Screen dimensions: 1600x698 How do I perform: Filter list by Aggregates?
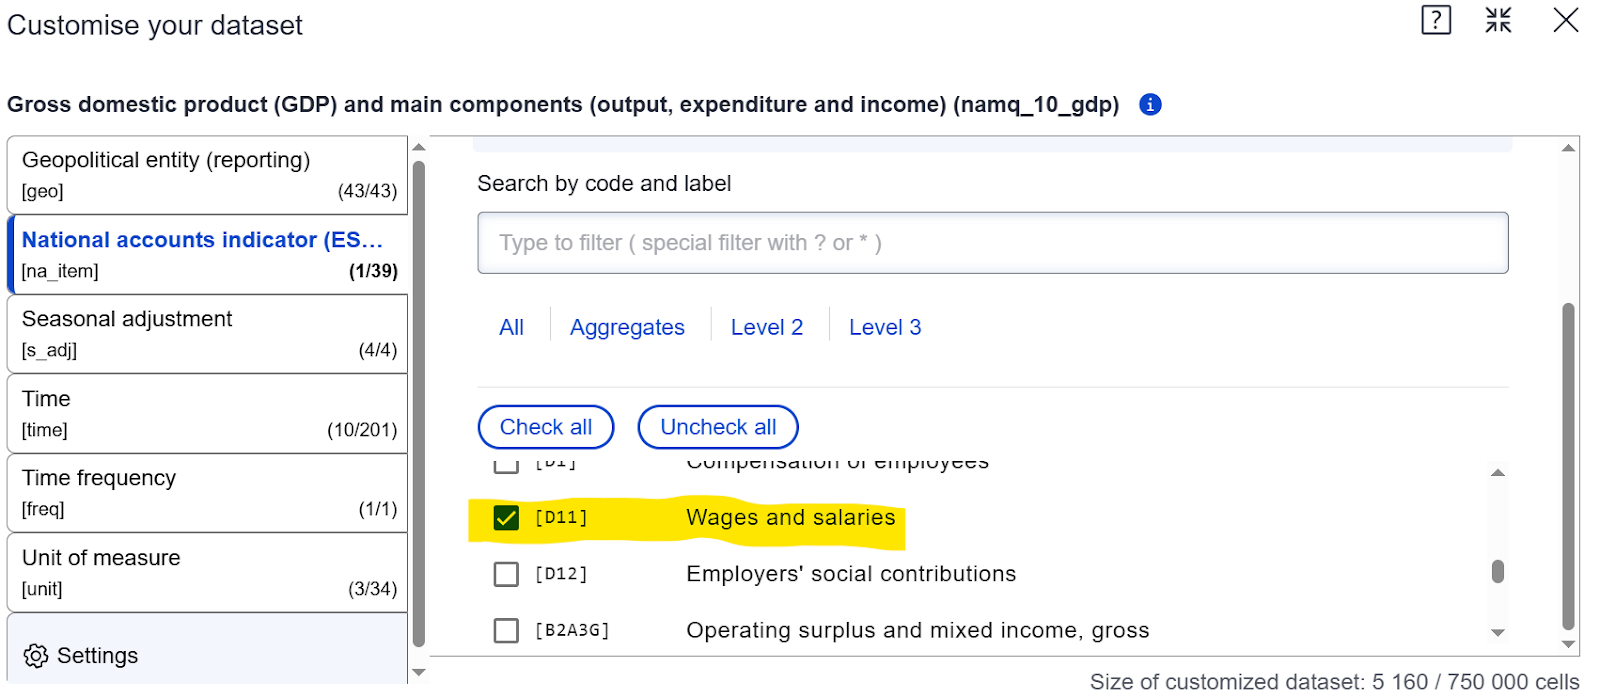tap(627, 327)
